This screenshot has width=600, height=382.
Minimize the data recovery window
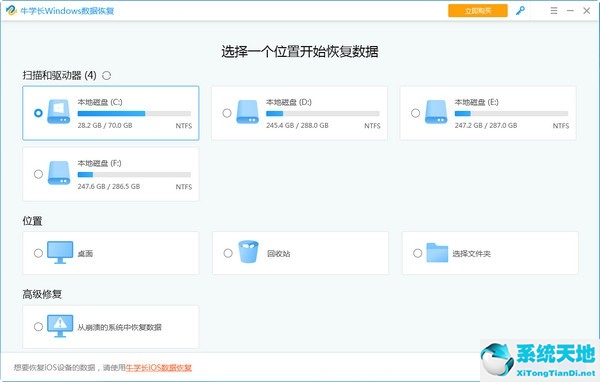pyautogui.click(x=570, y=11)
